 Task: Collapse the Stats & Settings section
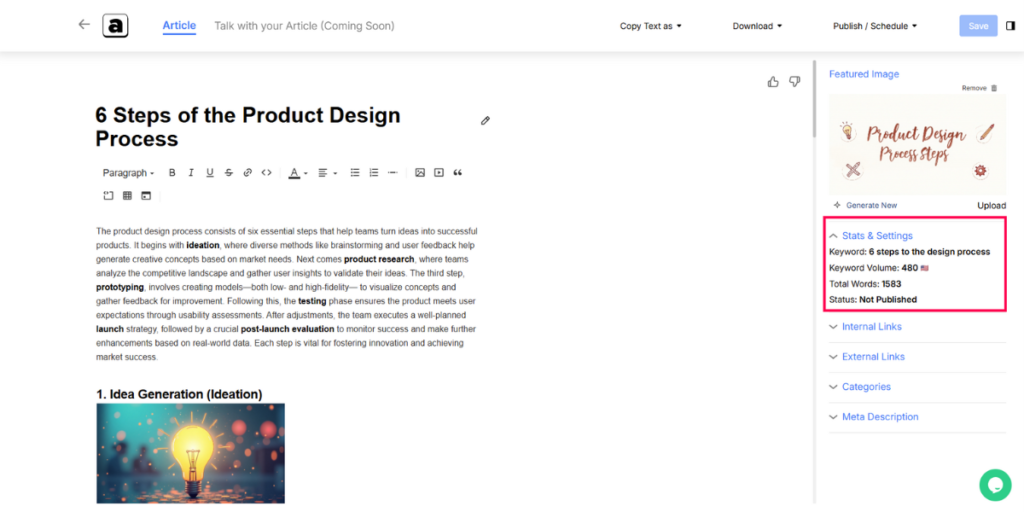coord(871,236)
